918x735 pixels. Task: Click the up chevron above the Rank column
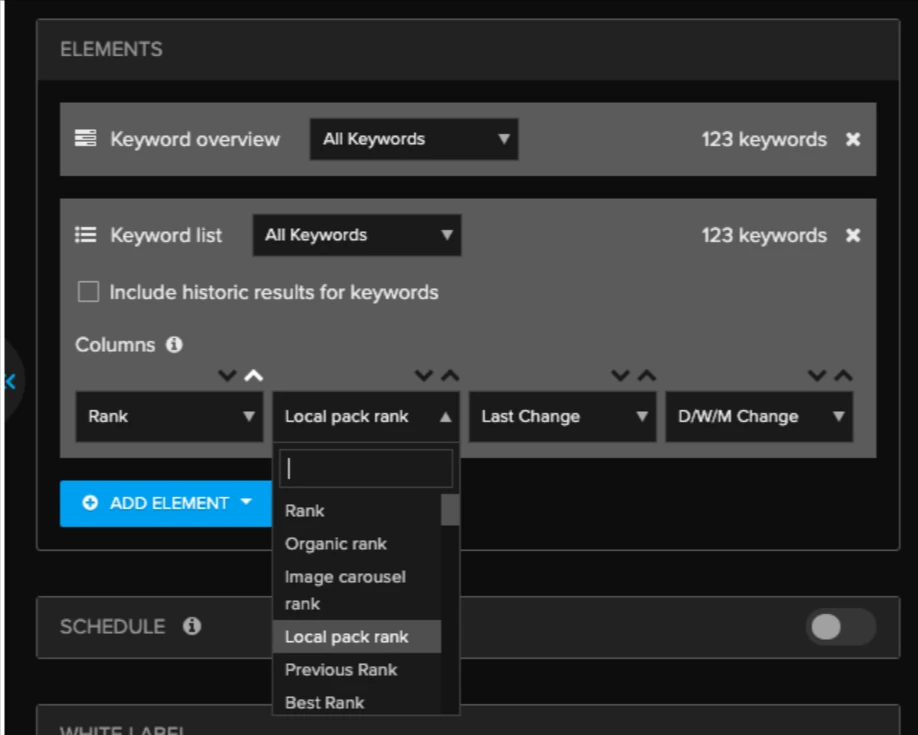252,375
